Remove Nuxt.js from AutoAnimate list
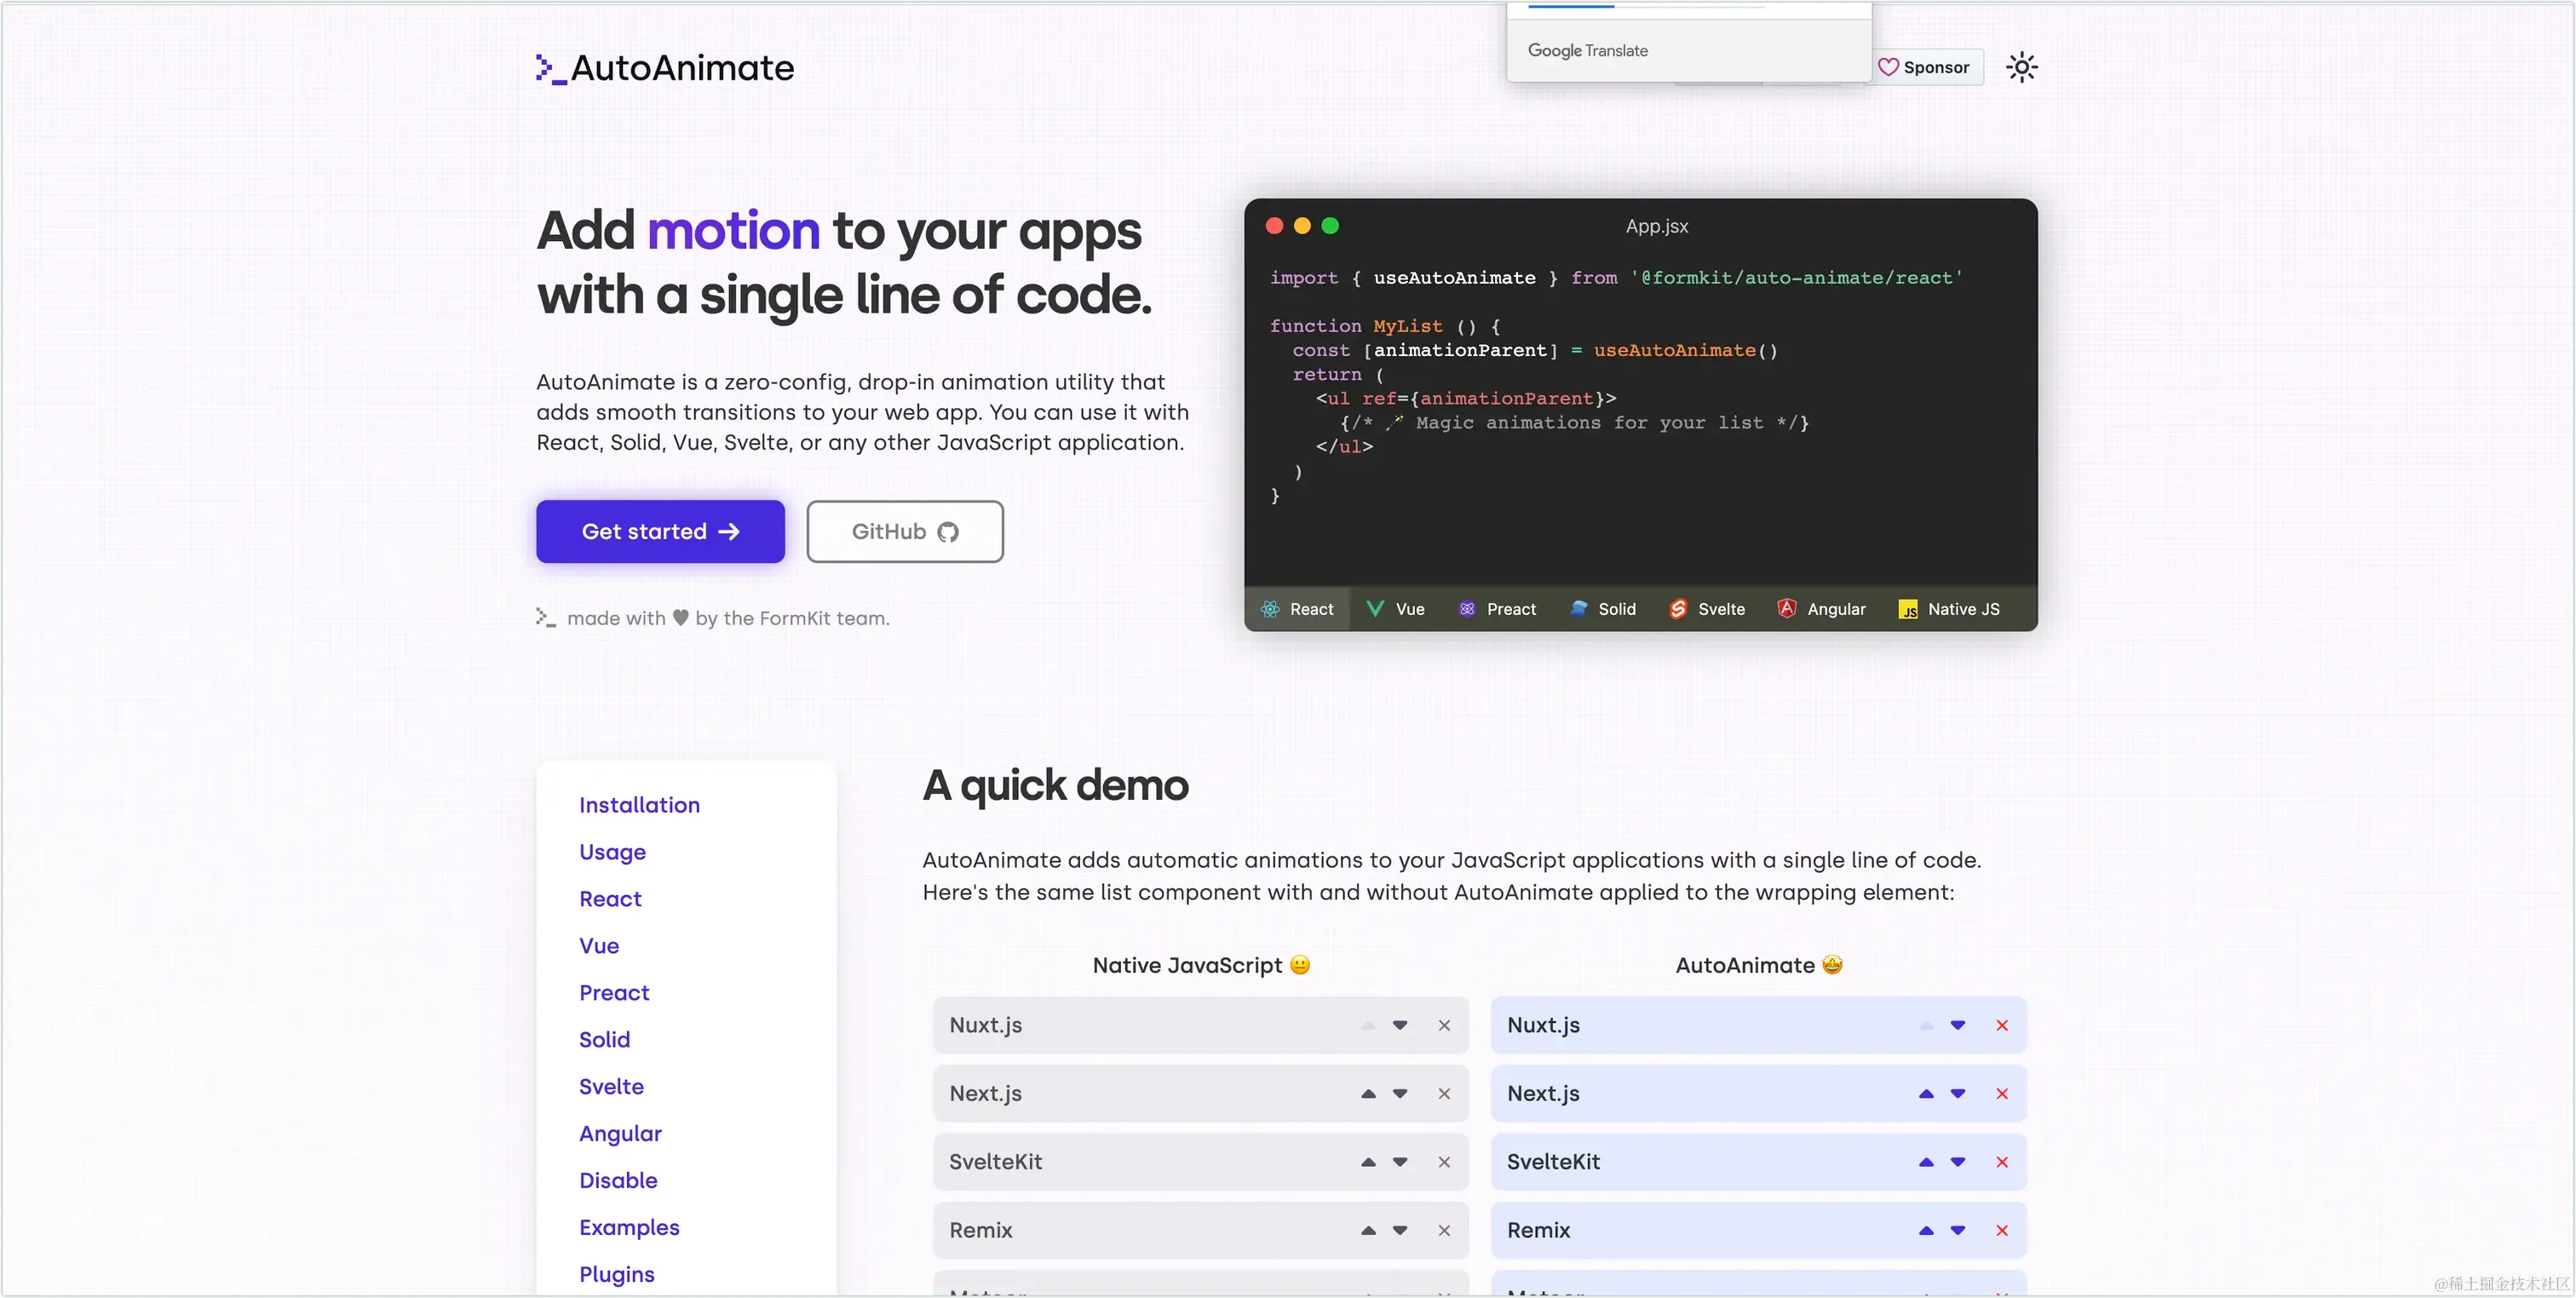The width and height of the screenshot is (2576, 1298). tap(2002, 1025)
